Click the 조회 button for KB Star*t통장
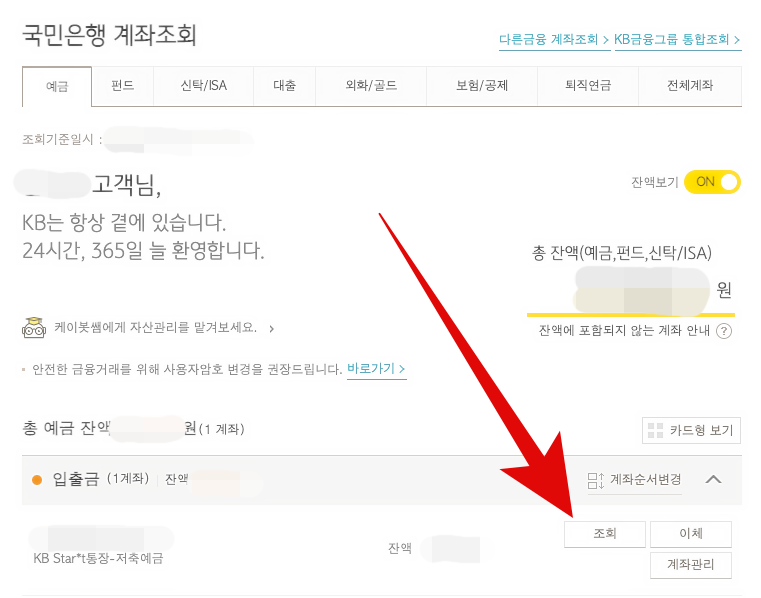The width and height of the screenshot is (761, 598). [605, 534]
